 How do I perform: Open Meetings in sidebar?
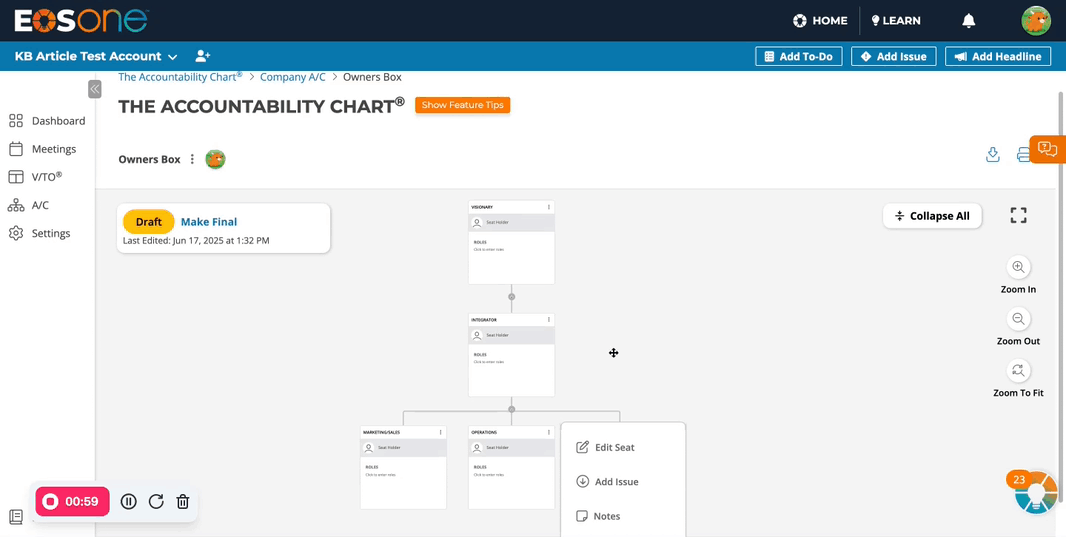pyautogui.click(x=42, y=149)
